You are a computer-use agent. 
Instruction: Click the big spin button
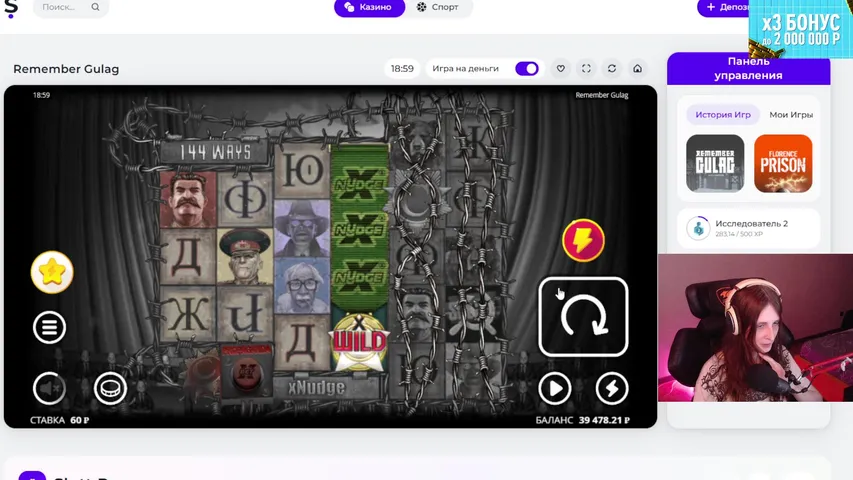583,317
